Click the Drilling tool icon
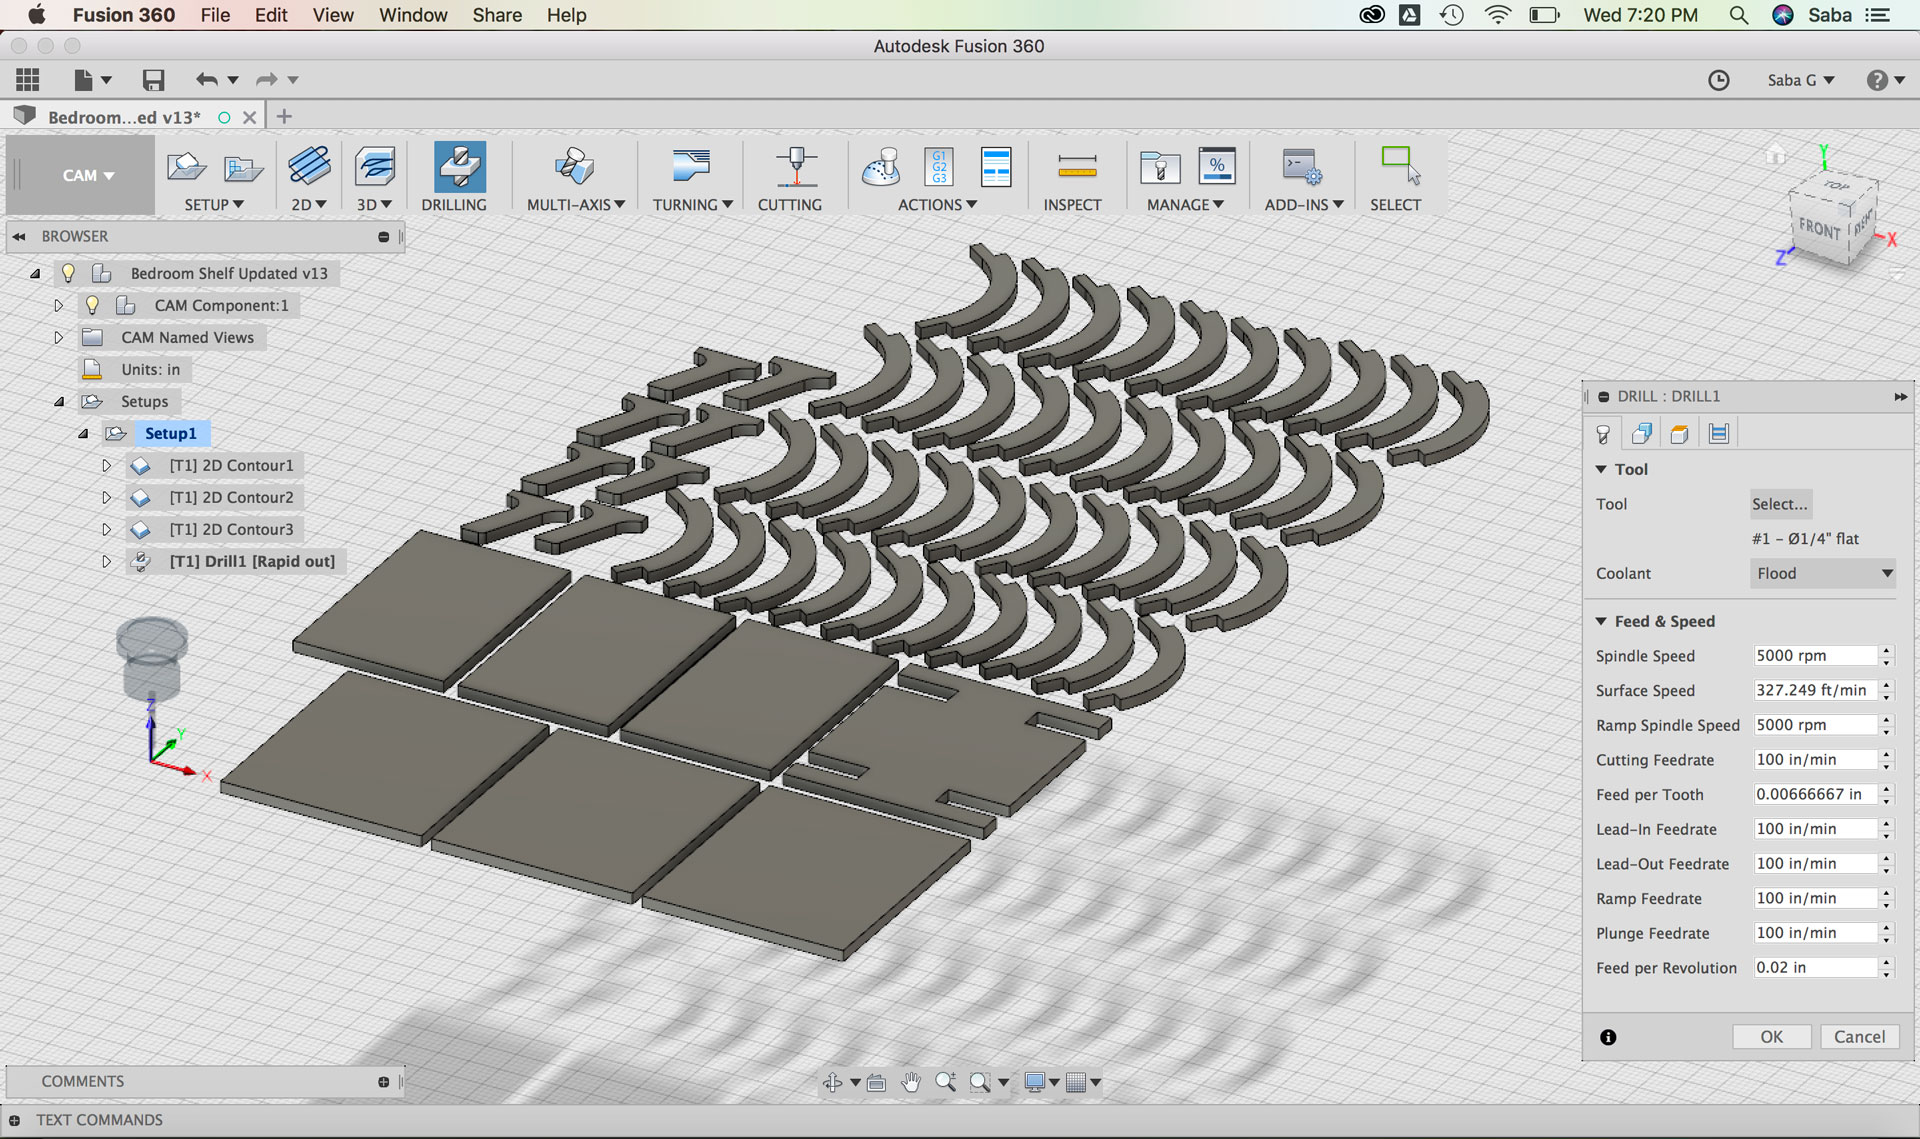 (459, 168)
